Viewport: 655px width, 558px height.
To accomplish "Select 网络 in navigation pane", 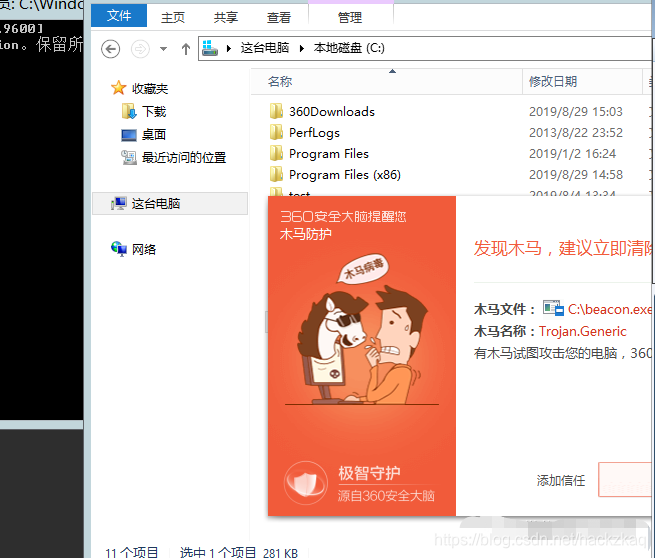I will [x=144, y=249].
